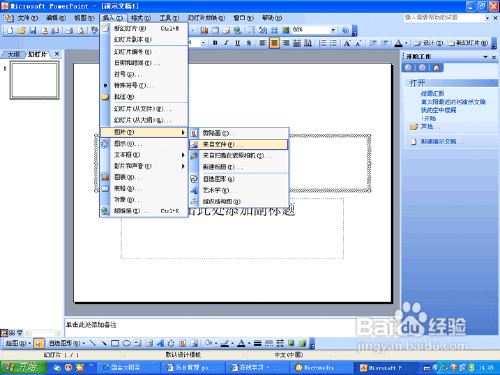Viewport: 500px width, 375px height.
Task: Click the New blank presentation icon
Action: click(10, 31)
